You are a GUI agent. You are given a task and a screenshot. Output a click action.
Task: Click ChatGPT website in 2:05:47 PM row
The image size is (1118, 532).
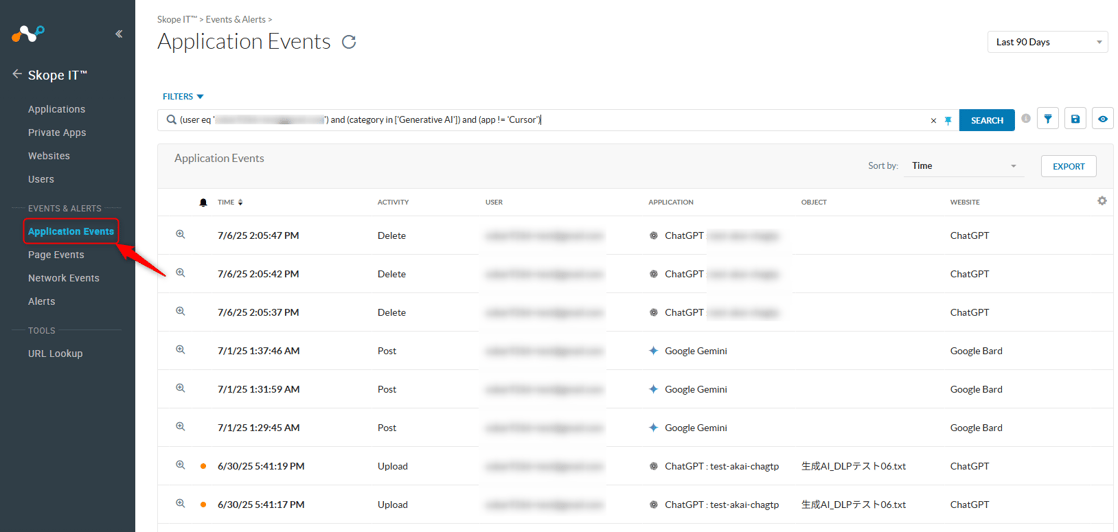point(969,235)
